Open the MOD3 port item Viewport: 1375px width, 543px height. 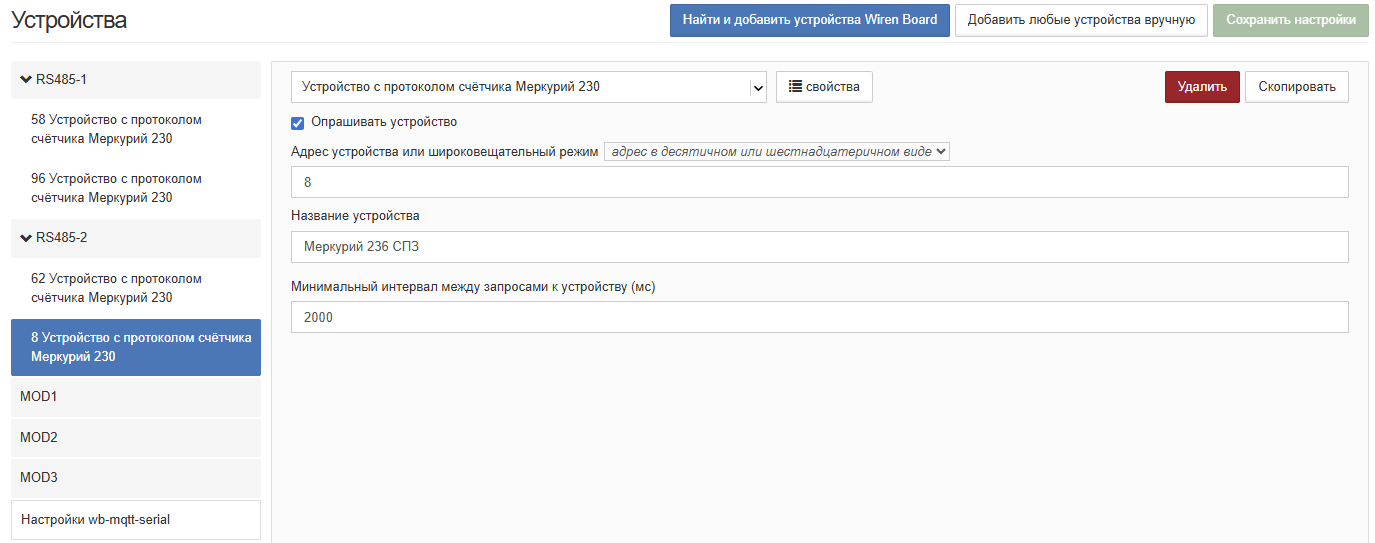pyautogui.click(x=135, y=478)
